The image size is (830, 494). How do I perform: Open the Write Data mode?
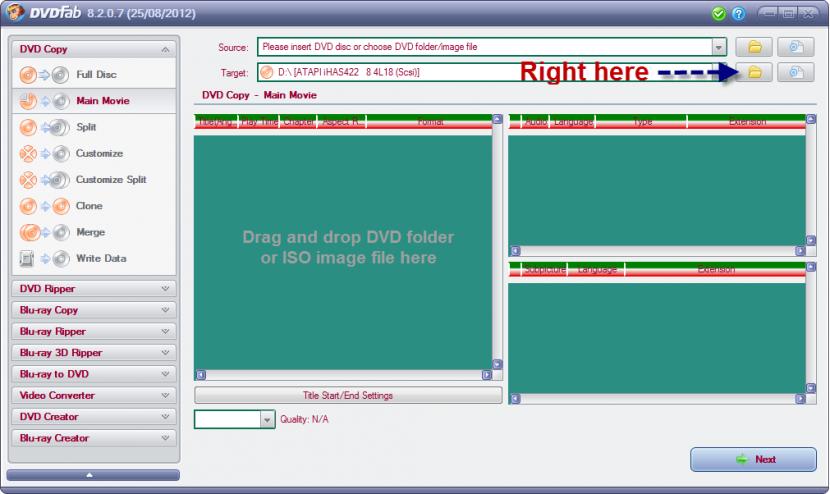click(94, 258)
